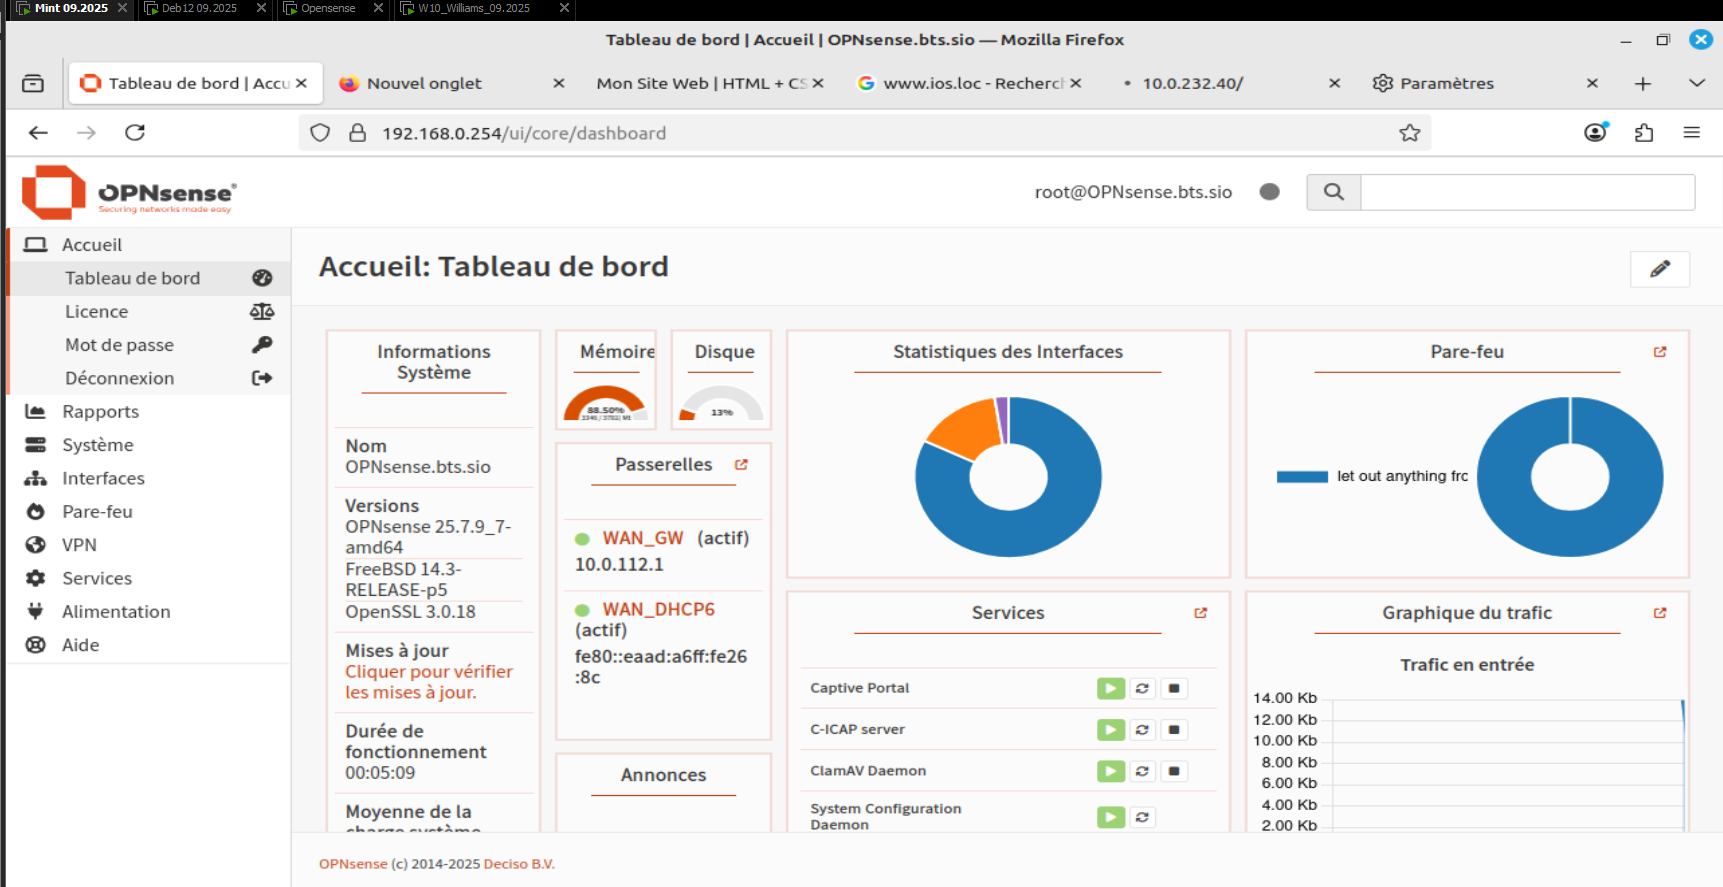Open the Firefox hamburger application menu

1692,132
